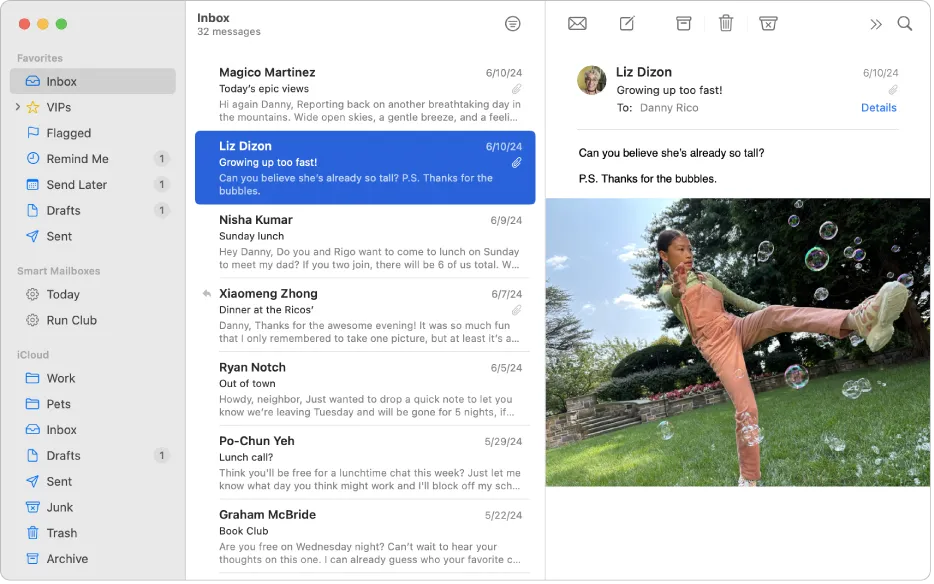Mark the selected message as junk

pos(768,23)
